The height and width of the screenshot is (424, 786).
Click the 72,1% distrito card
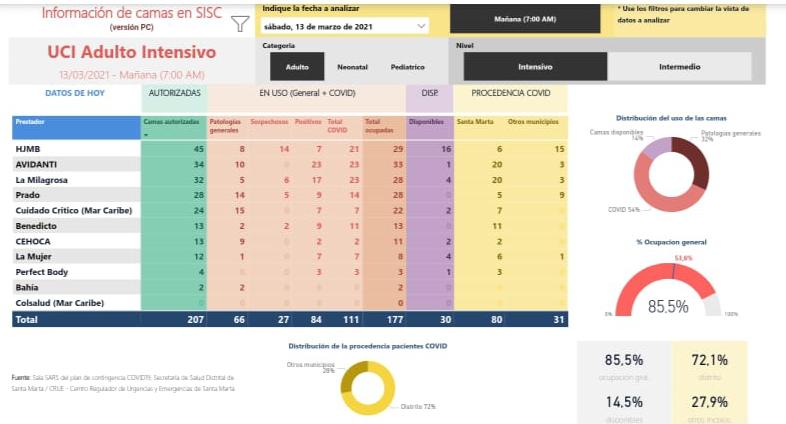click(708, 367)
